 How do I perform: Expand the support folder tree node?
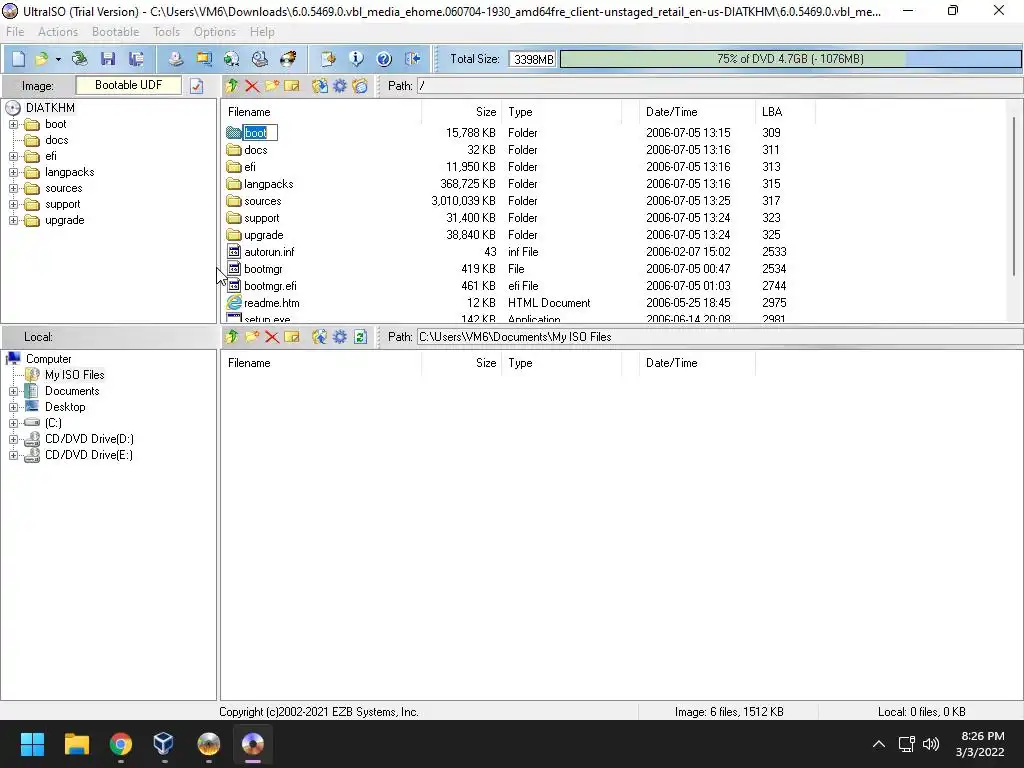pos(13,204)
